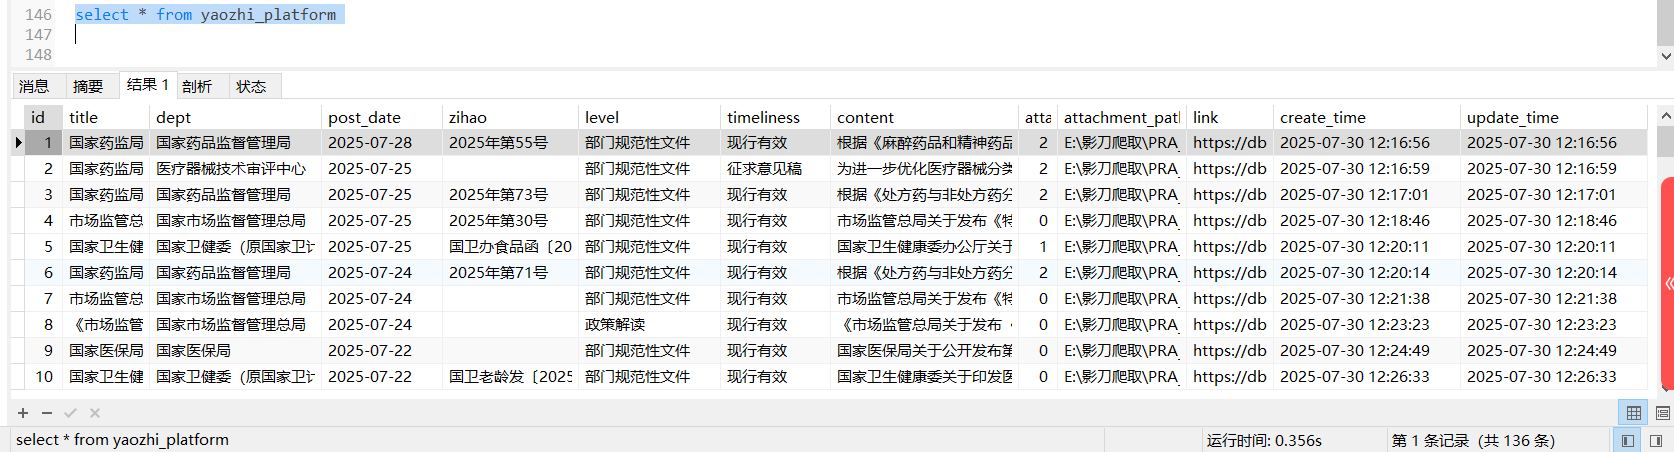Viewport: 1674px width, 452px height.
Task: Click the post_date column header
Action: 364,117
